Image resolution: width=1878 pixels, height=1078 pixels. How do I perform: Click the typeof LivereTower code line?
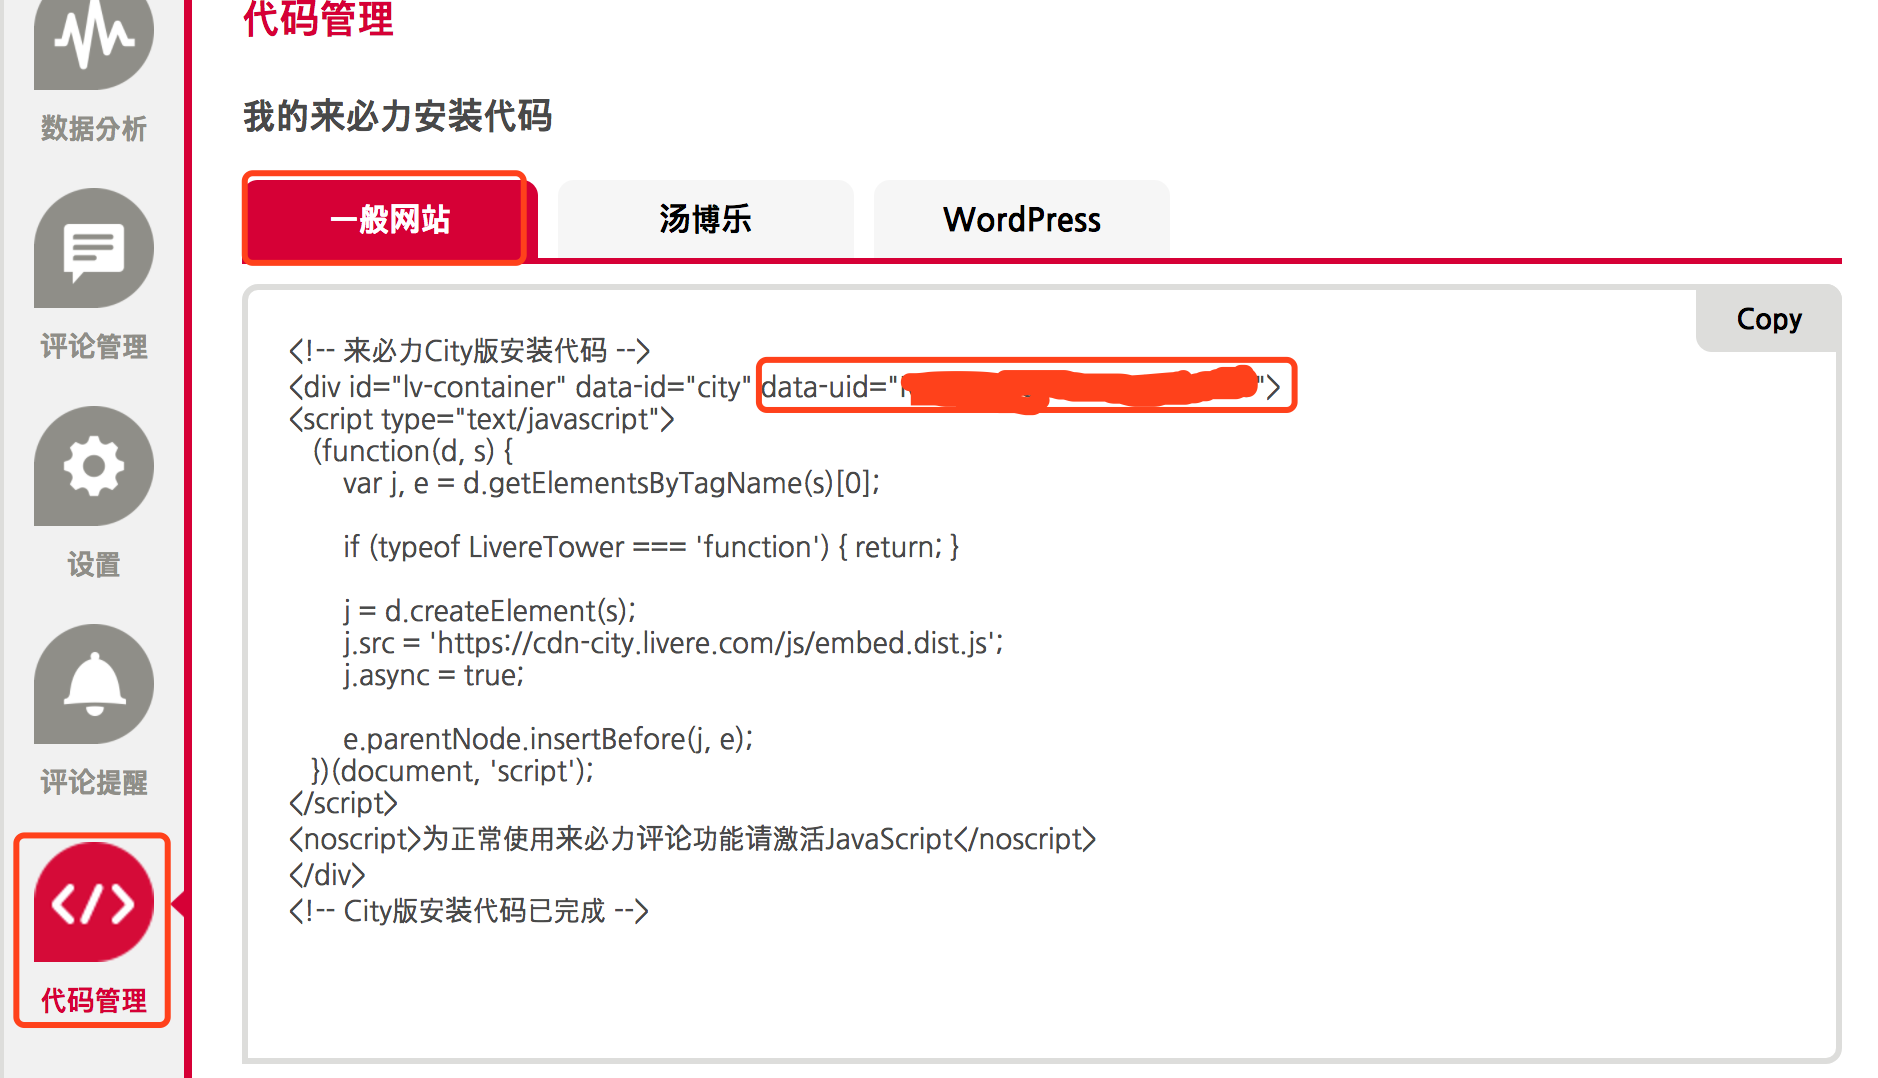click(651, 547)
